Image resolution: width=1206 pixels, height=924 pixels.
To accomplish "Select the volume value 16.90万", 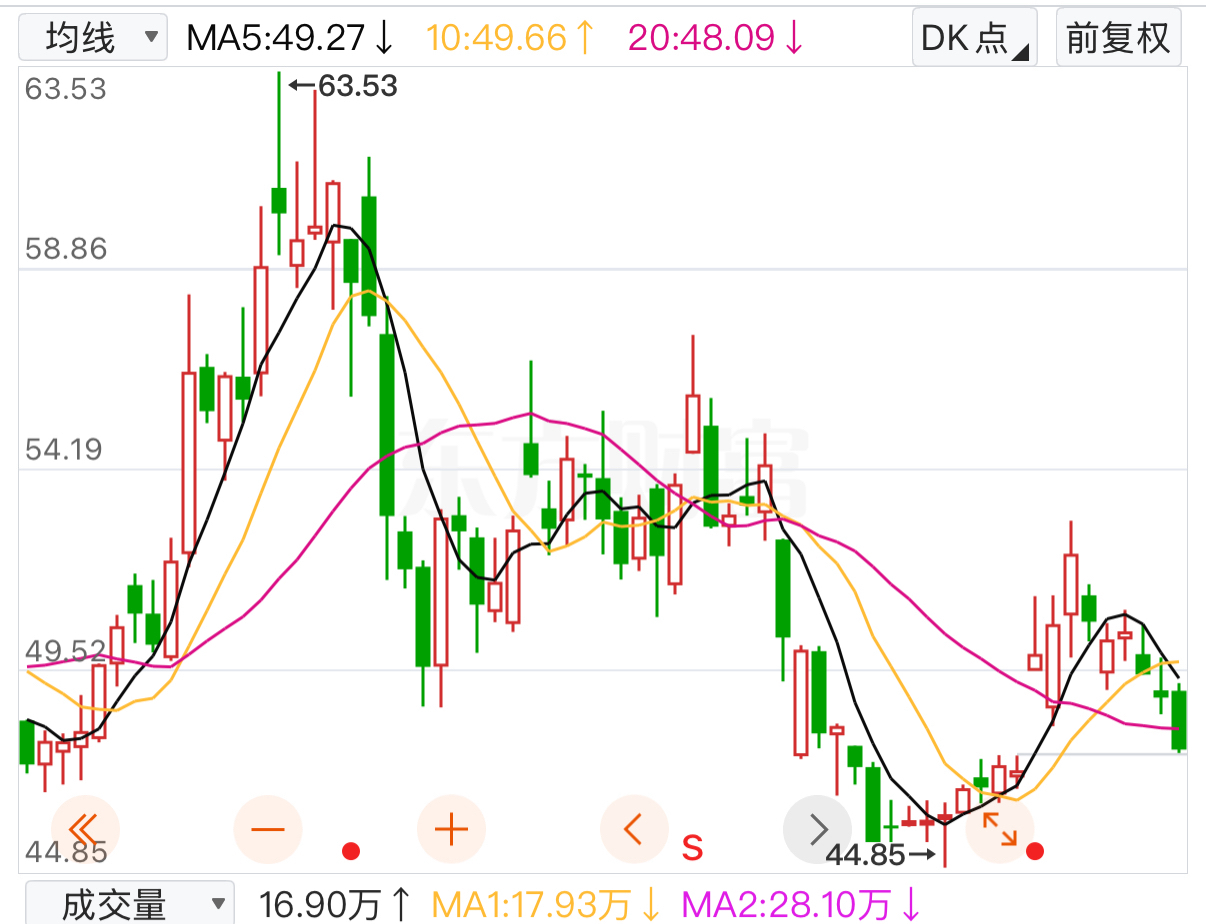I will pyautogui.click(x=336, y=905).
